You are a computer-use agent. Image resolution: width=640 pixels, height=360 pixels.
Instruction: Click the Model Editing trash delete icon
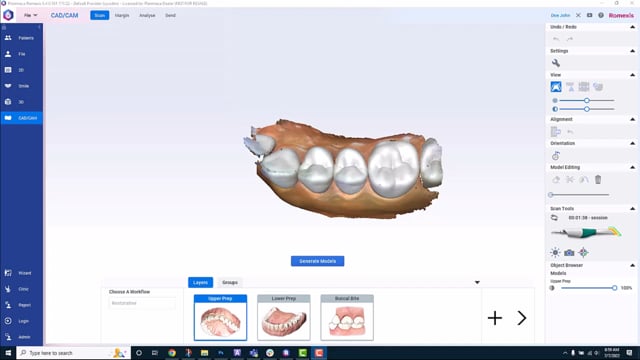[598, 180]
